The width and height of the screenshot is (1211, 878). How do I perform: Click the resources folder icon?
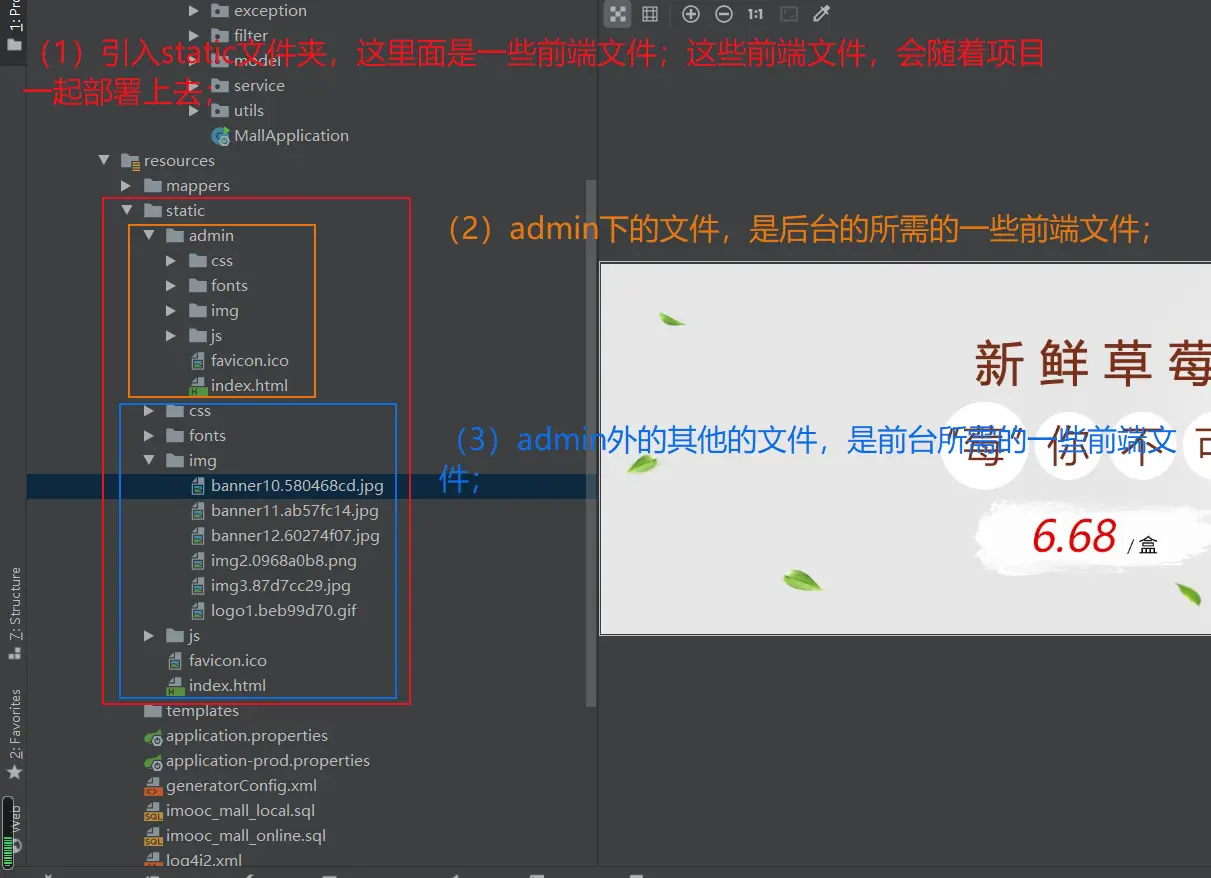point(130,161)
